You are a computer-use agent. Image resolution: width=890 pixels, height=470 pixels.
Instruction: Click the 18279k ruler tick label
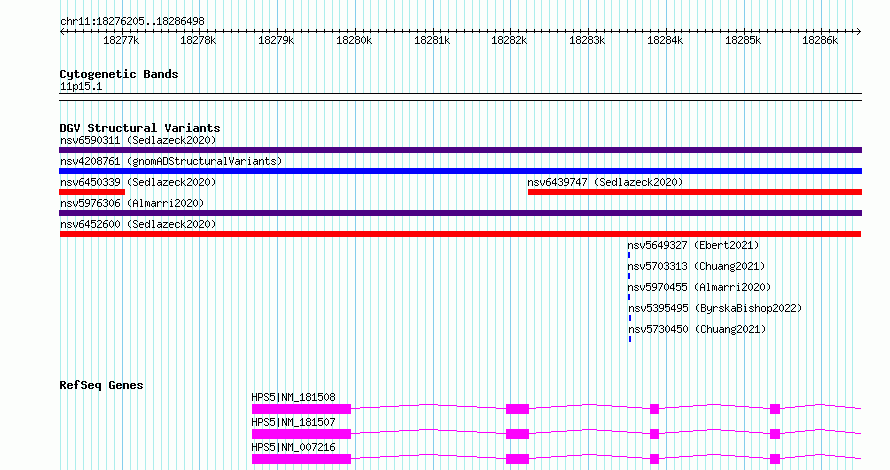click(x=276, y=40)
